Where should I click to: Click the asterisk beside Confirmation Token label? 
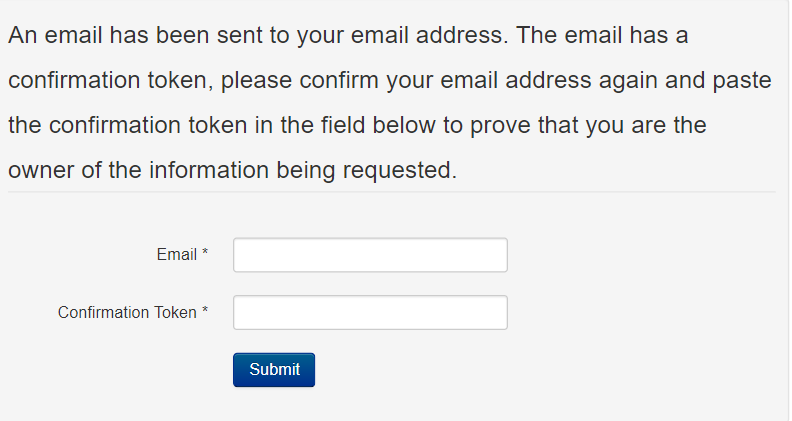[205, 311]
